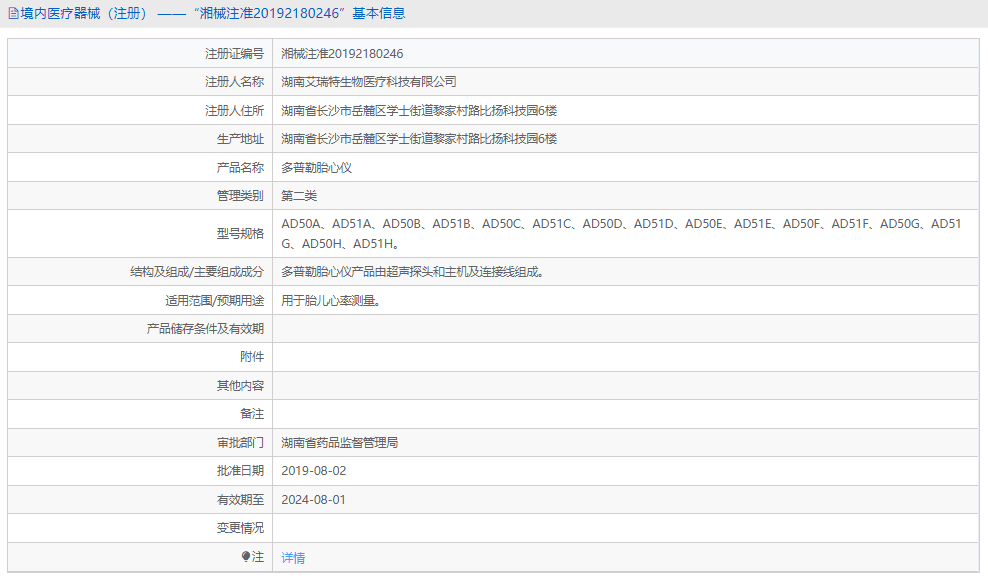Click the 审批部门 row label
This screenshot has height=582, width=988.
pos(240,443)
